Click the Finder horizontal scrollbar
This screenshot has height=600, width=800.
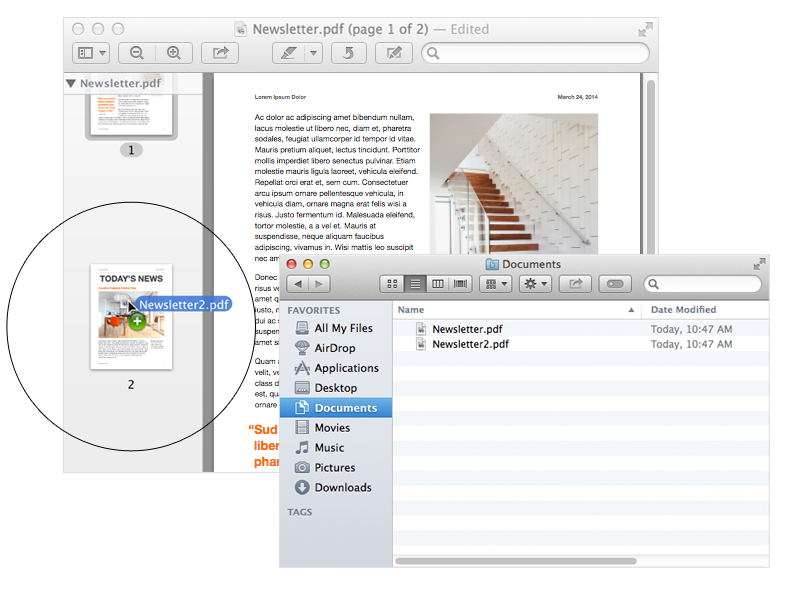tap(516, 561)
